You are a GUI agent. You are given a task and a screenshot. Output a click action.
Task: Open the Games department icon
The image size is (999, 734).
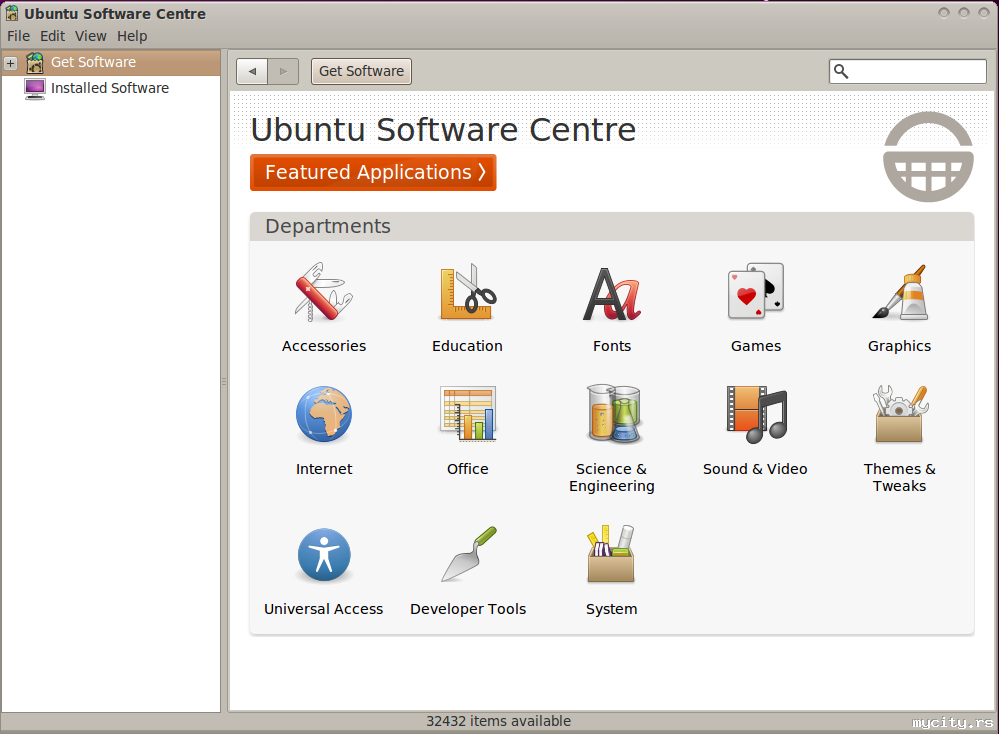pos(756,291)
